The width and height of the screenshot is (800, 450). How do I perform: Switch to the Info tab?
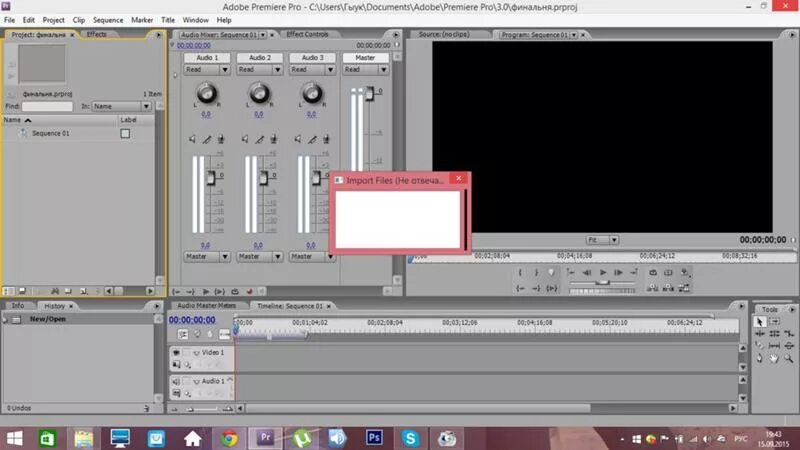18,305
